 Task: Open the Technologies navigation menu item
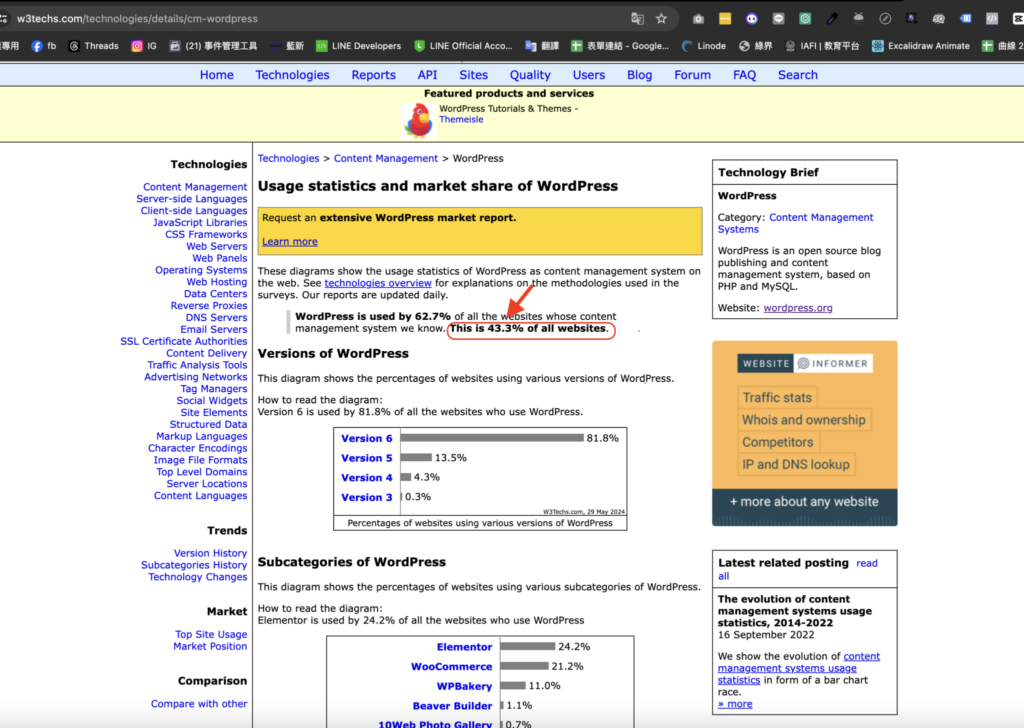coord(292,75)
